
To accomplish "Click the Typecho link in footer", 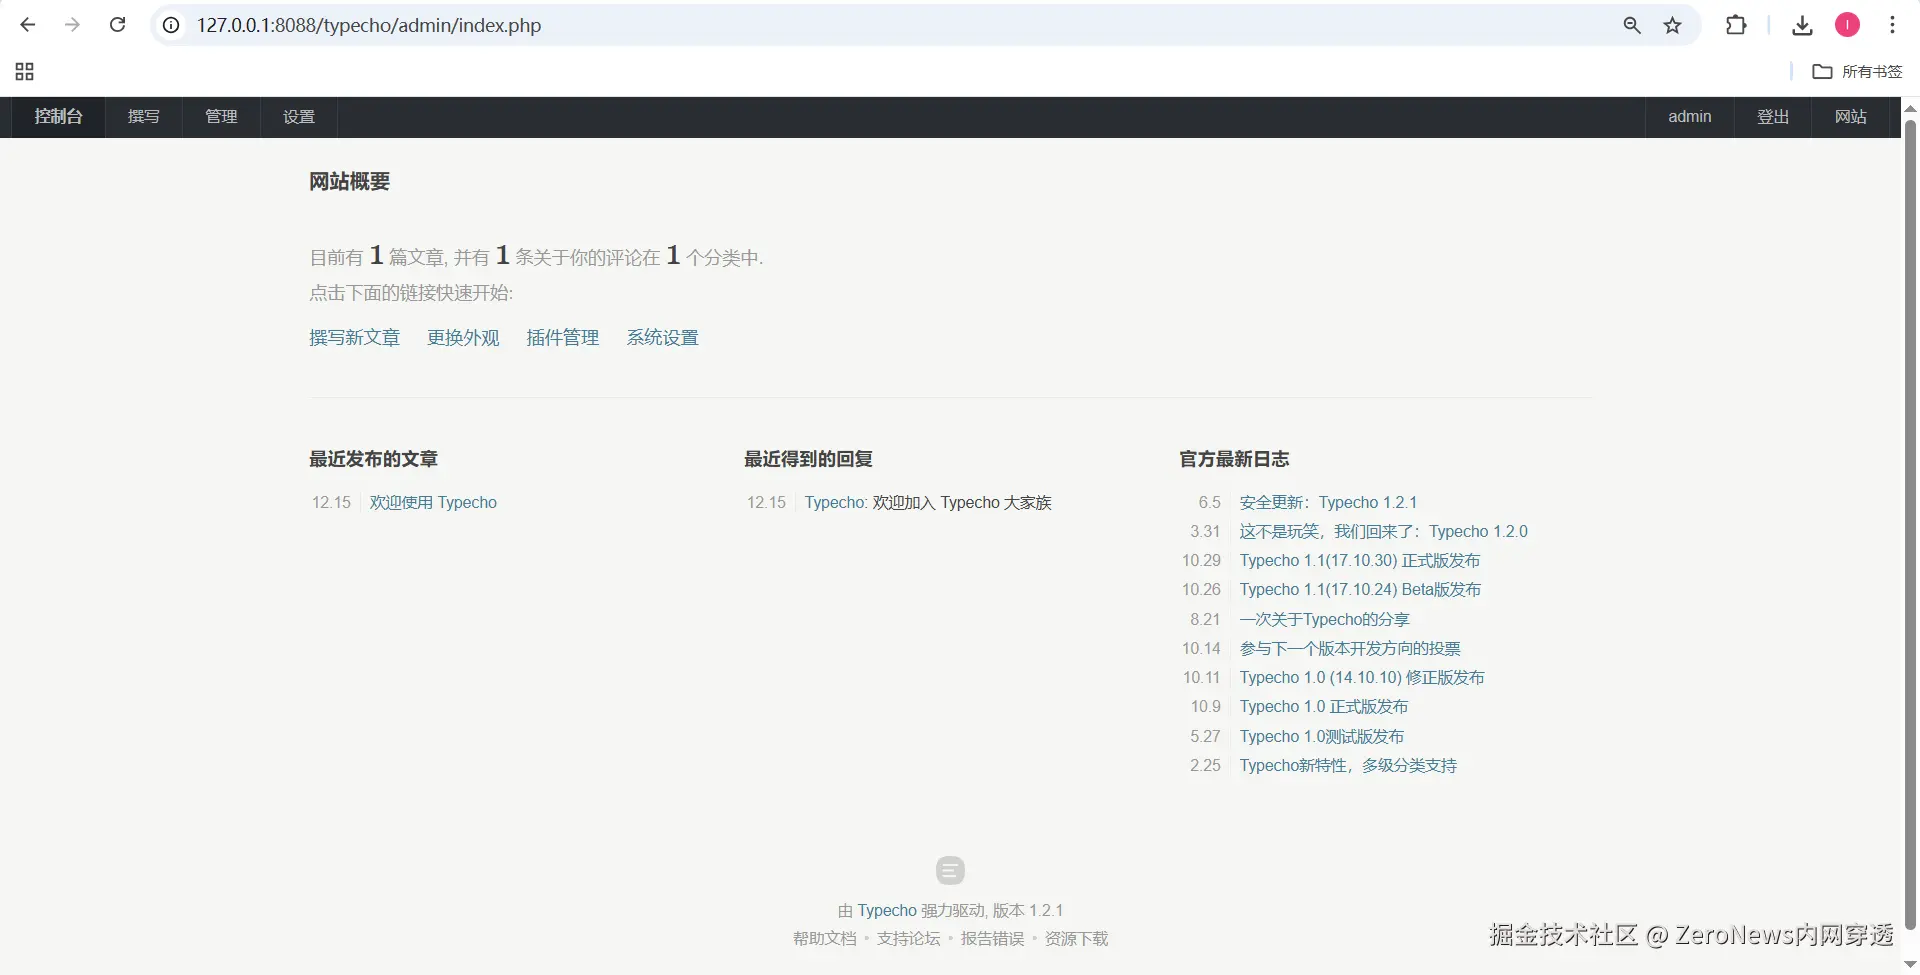I will 887,910.
